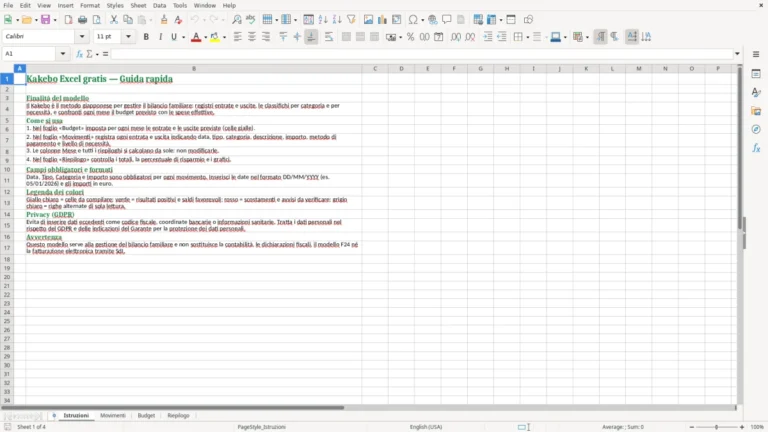
Task: Open the sidebar Gallery panel icon
Action: coord(756,111)
